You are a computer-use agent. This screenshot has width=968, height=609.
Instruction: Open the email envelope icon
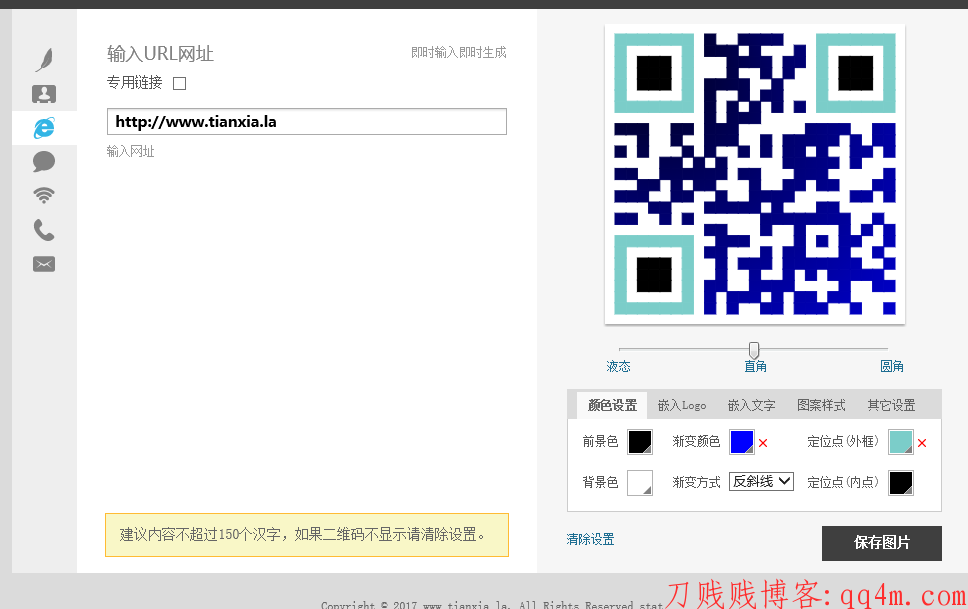[x=44, y=264]
